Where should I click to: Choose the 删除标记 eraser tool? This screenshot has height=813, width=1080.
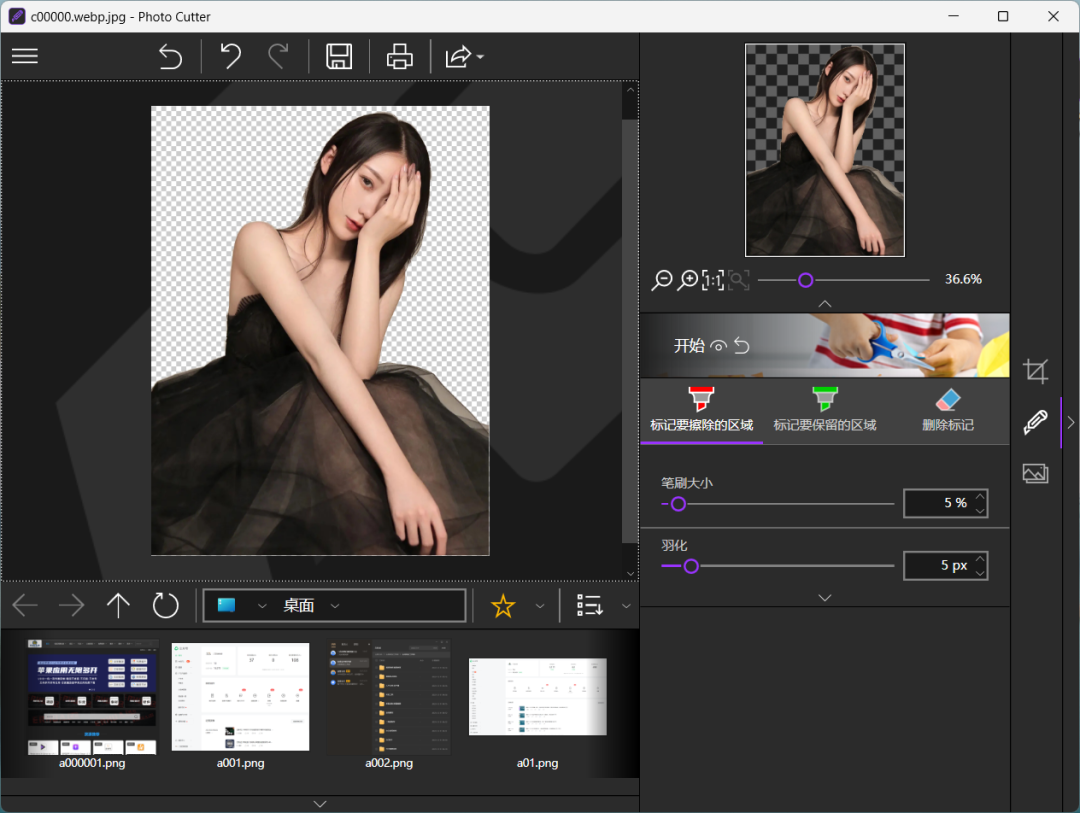pyautogui.click(x=947, y=410)
